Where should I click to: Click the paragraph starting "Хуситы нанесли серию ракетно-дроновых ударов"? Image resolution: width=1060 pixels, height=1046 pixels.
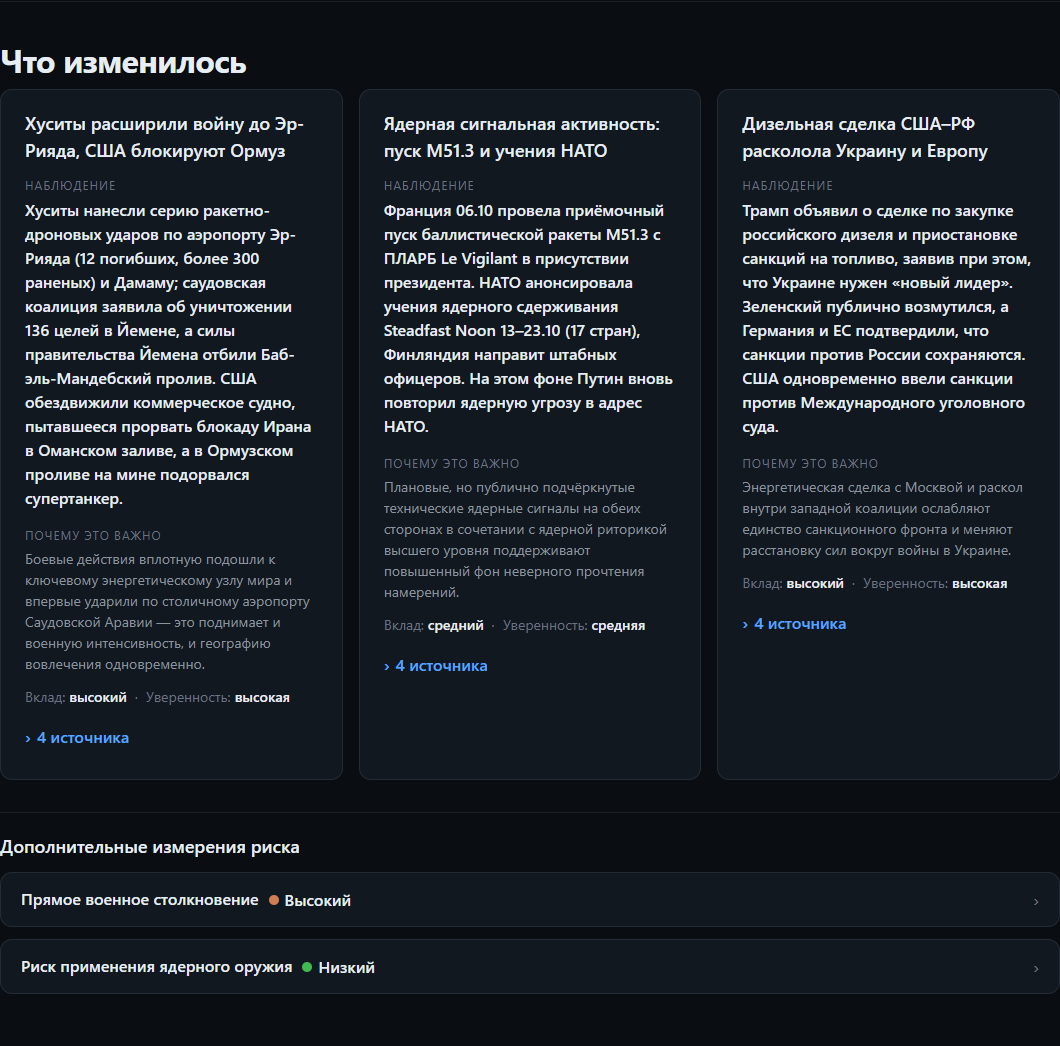[168, 355]
